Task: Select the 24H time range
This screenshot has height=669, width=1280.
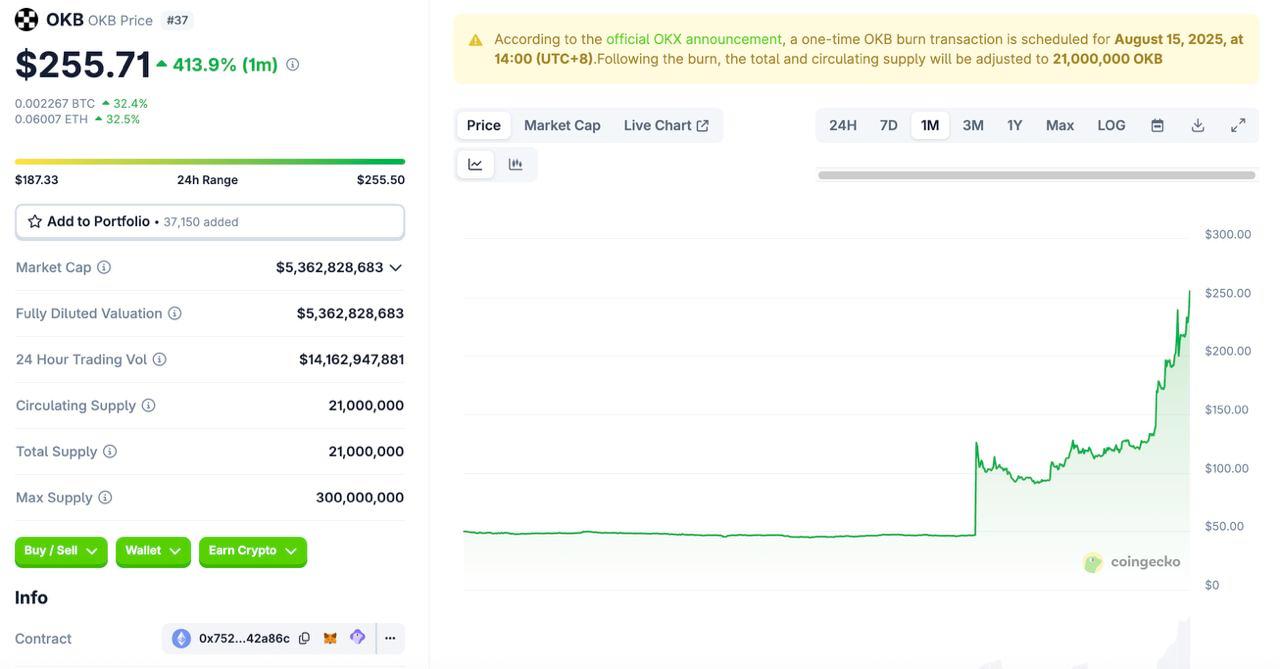Action: coord(842,126)
